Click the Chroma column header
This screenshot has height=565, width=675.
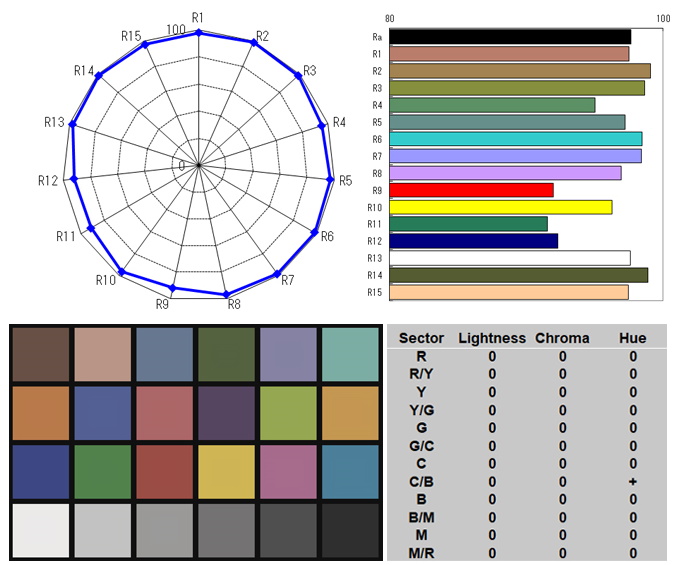coord(562,338)
